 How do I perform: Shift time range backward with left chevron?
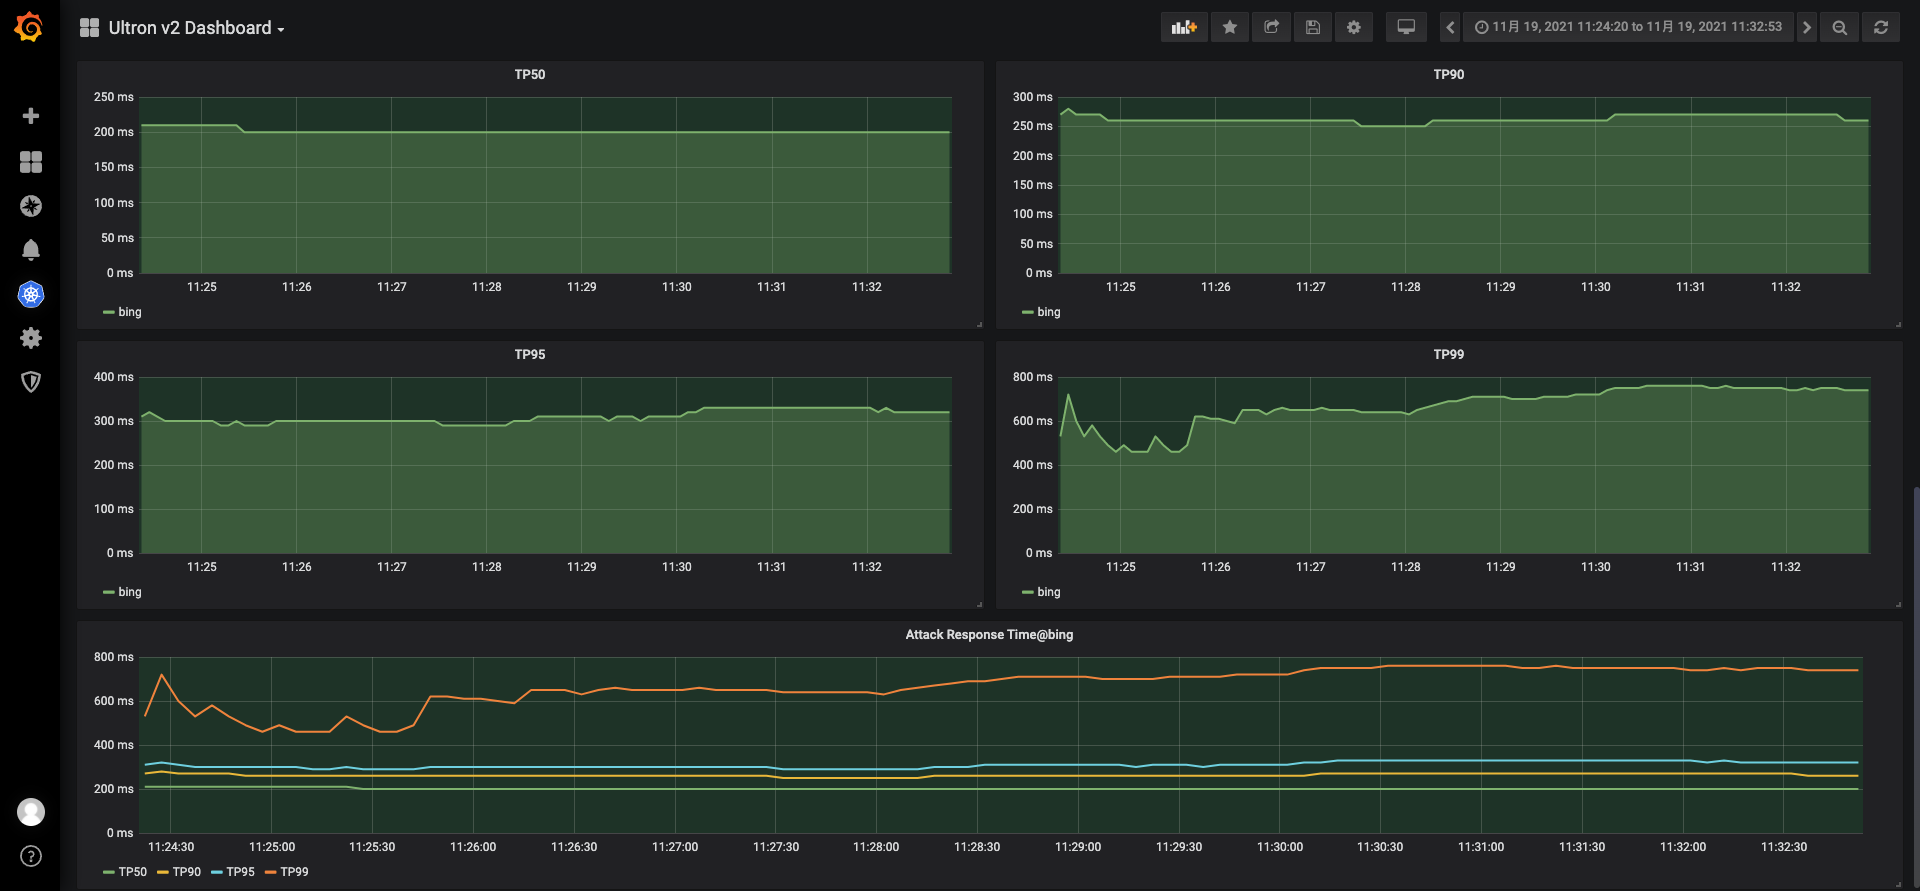tap(1450, 27)
